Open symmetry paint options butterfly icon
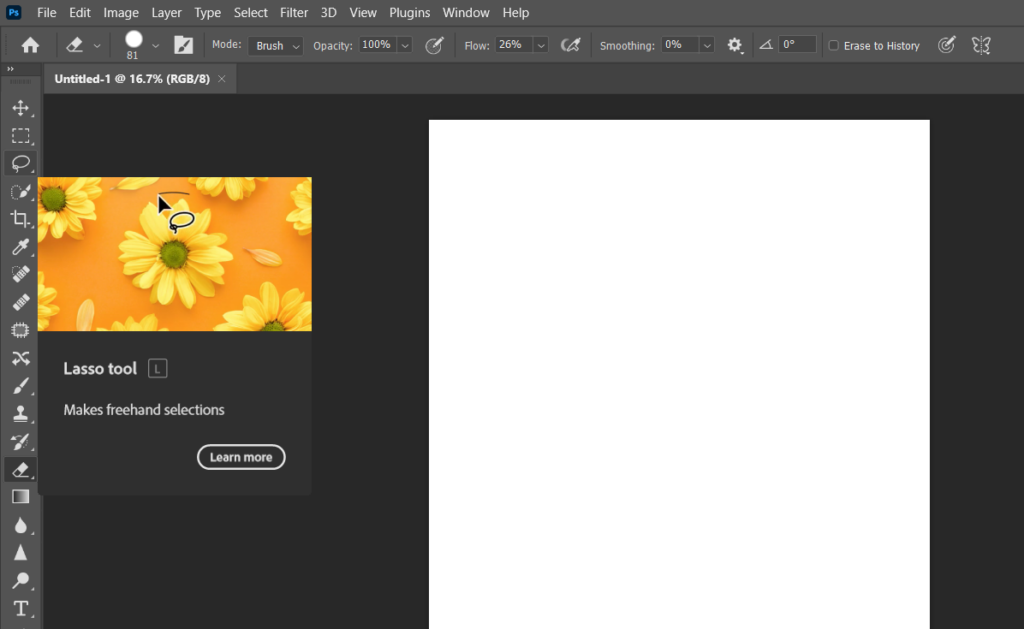 pos(981,45)
